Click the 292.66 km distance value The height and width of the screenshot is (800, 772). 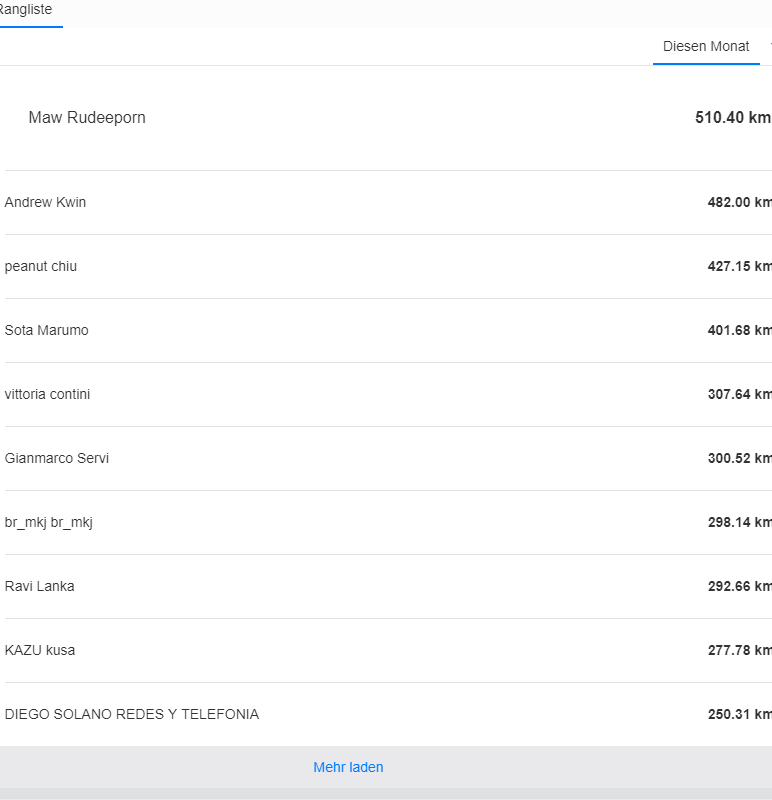coord(738,586)
